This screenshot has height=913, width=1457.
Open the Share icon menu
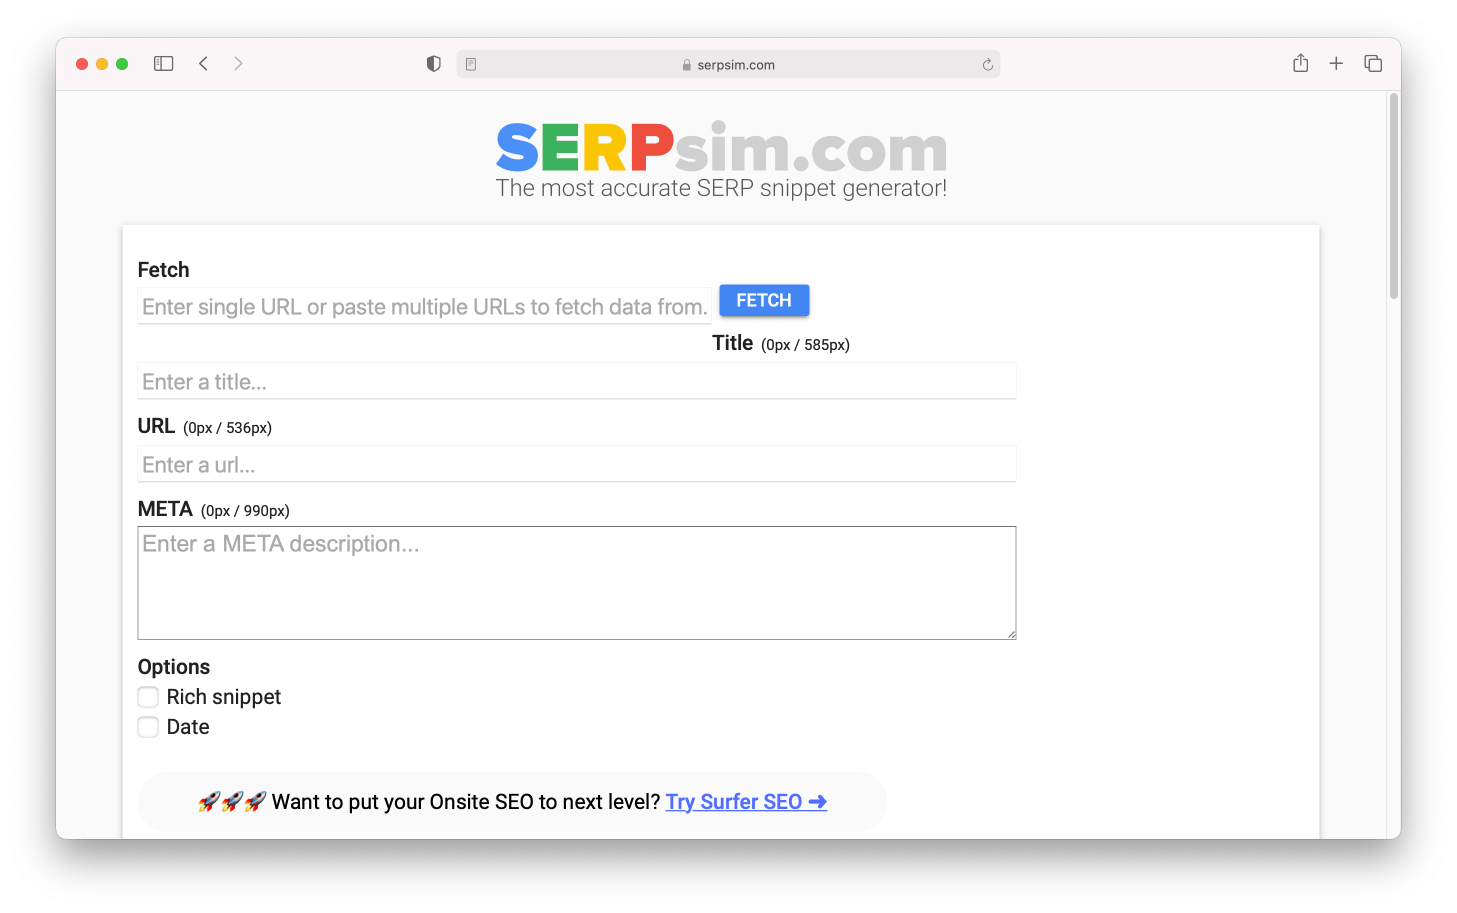pyautogui.click(x=1300, y=64)
